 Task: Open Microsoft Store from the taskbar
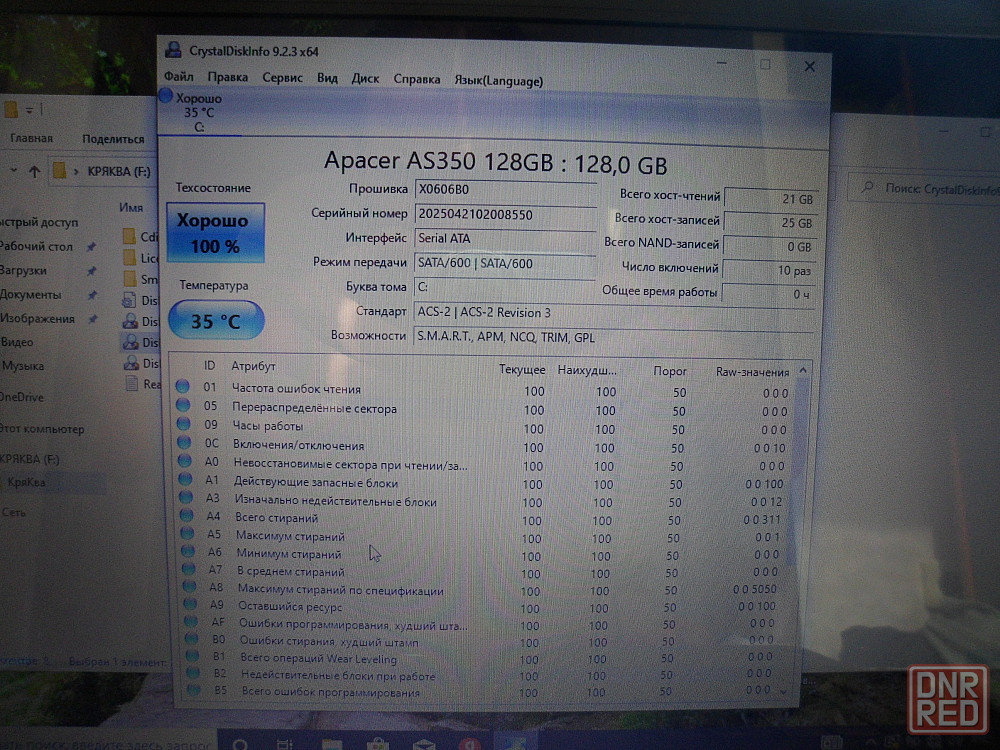click(377, 743)
